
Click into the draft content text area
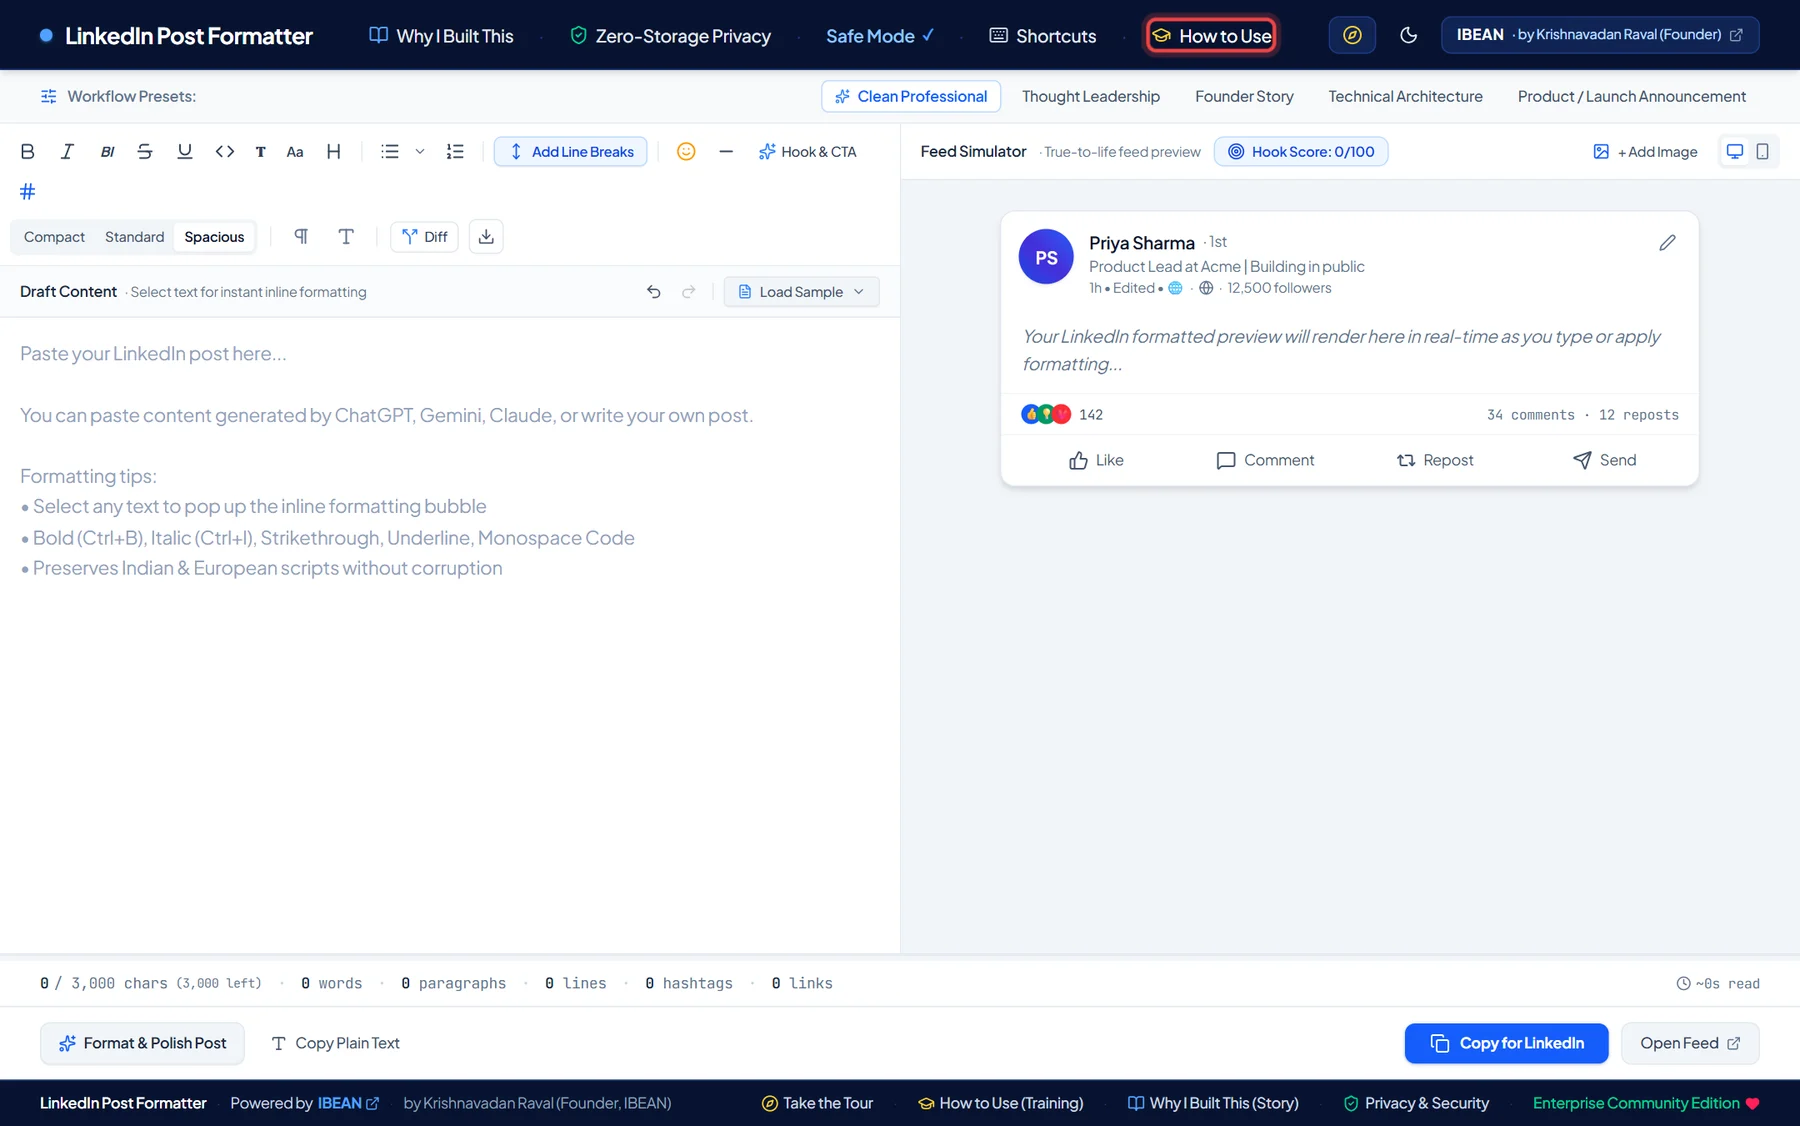tap(450, 635)
